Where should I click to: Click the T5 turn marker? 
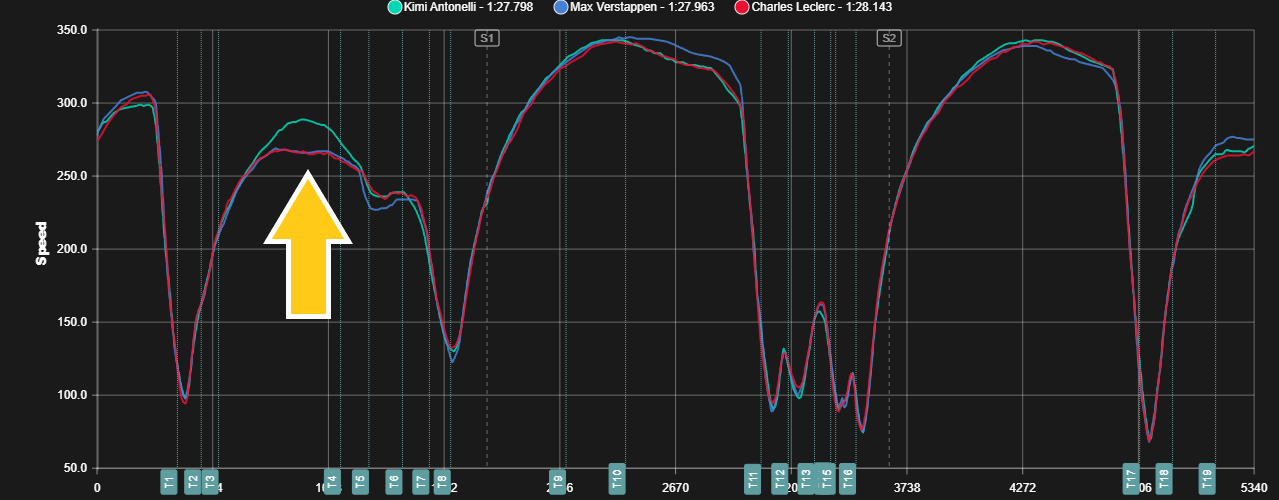tap(360, 481)
